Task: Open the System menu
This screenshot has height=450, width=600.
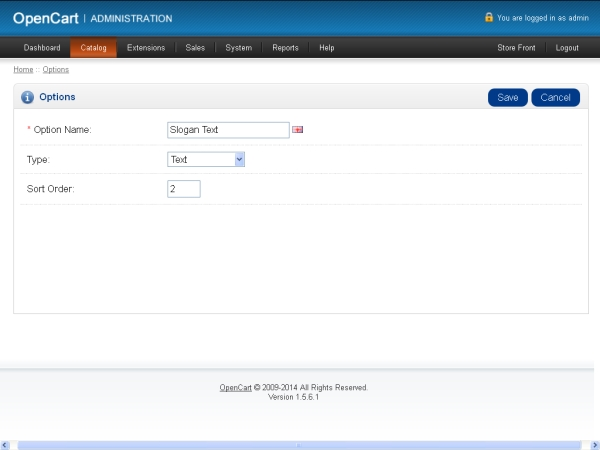Action: click(238, 48)
